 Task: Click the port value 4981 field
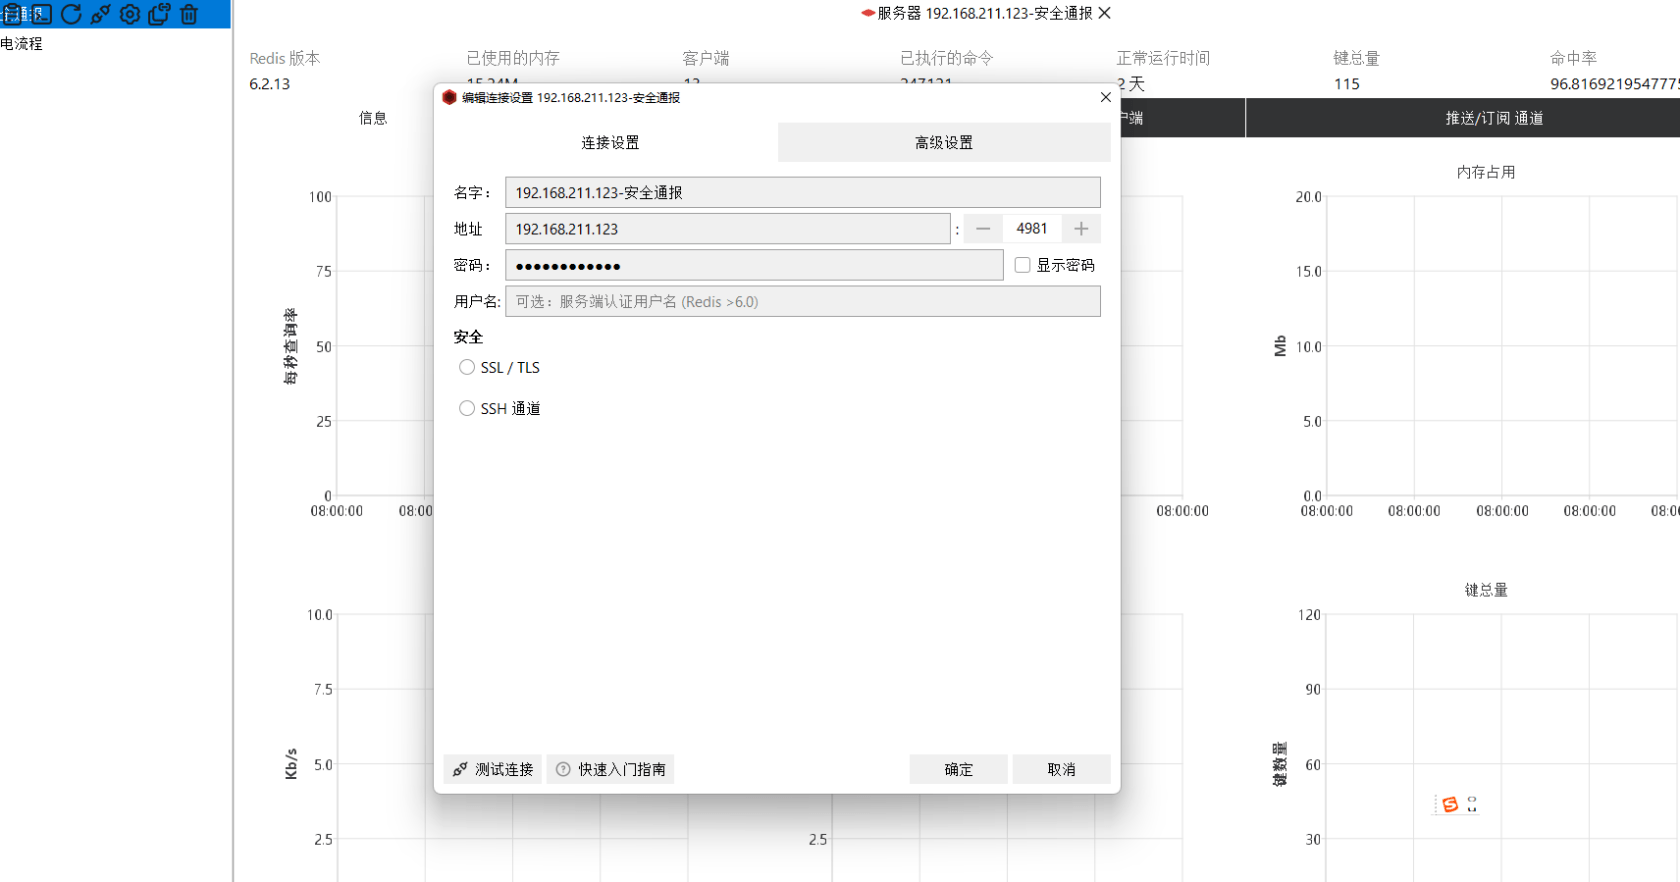point(1032,229)
